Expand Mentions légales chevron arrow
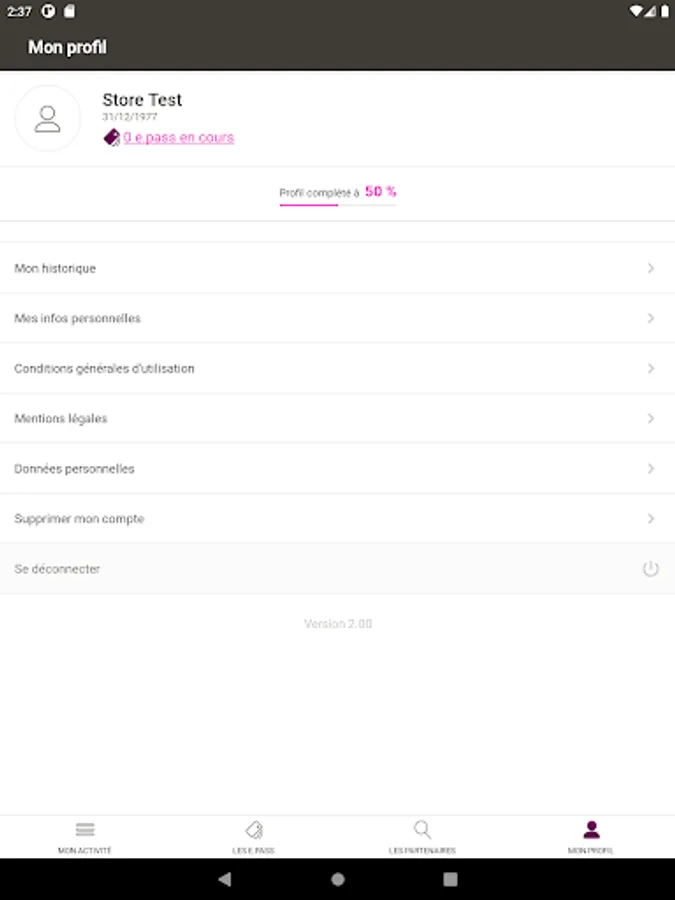The width and height of the screenshot is (675, 900). pyautogui.click(x=651, y=418)
